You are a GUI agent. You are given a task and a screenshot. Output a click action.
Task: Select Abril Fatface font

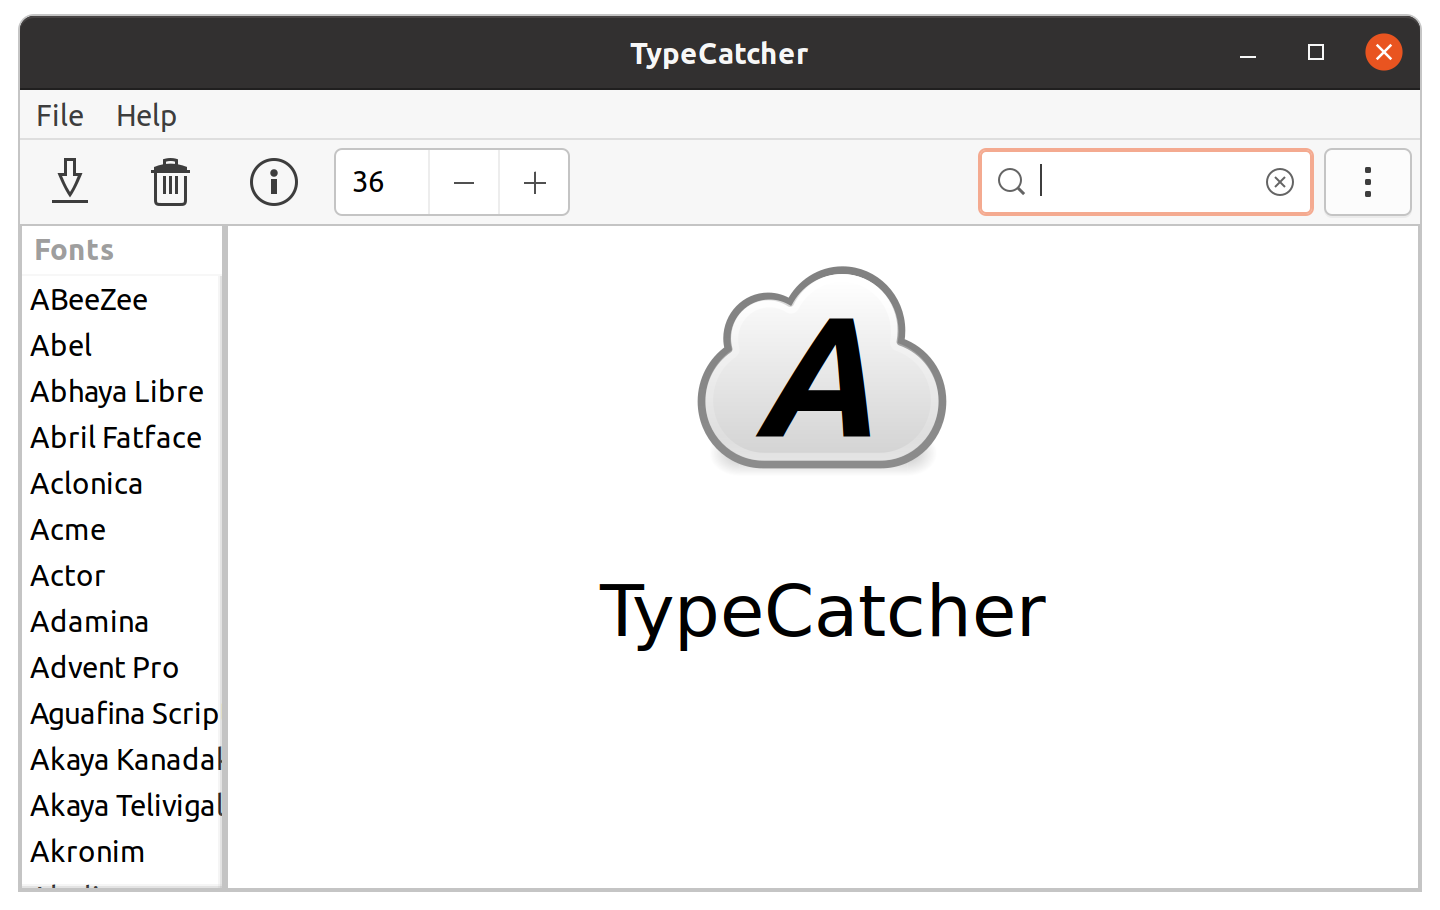point(121,438)
